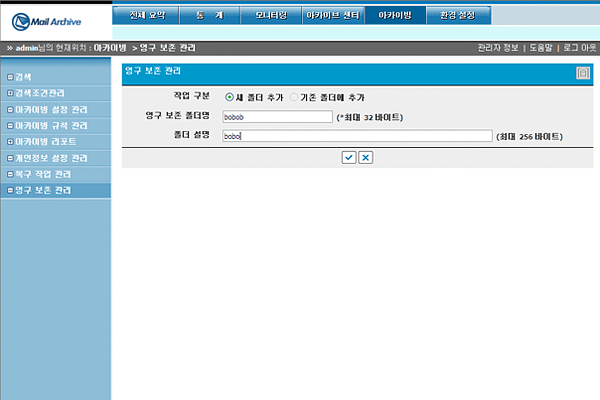Click the checkmark confirm icon
Screen dimensions: 600x400
click(x=348, y=157)
